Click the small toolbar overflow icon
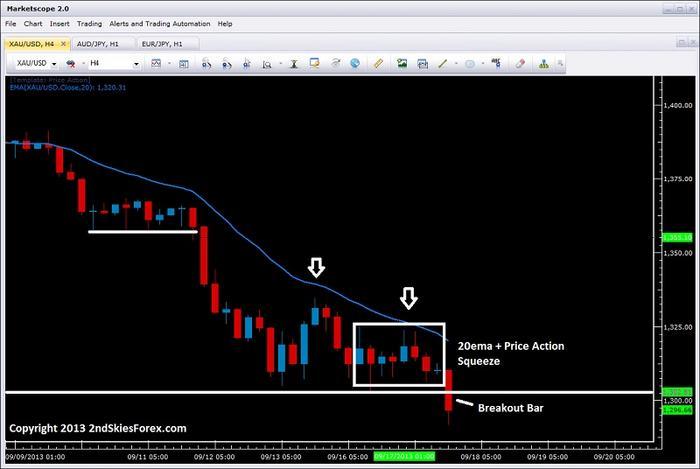 [560, 64]
